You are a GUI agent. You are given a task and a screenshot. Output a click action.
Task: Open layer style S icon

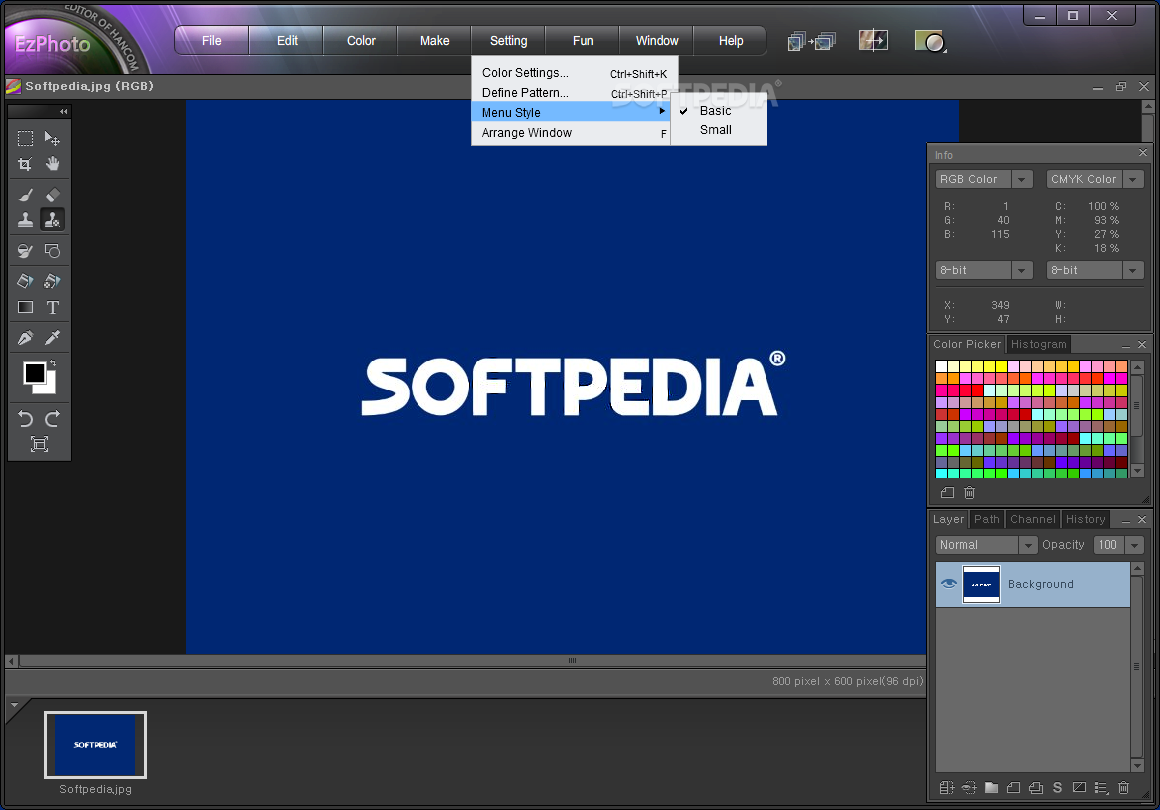pos(1057,788)
